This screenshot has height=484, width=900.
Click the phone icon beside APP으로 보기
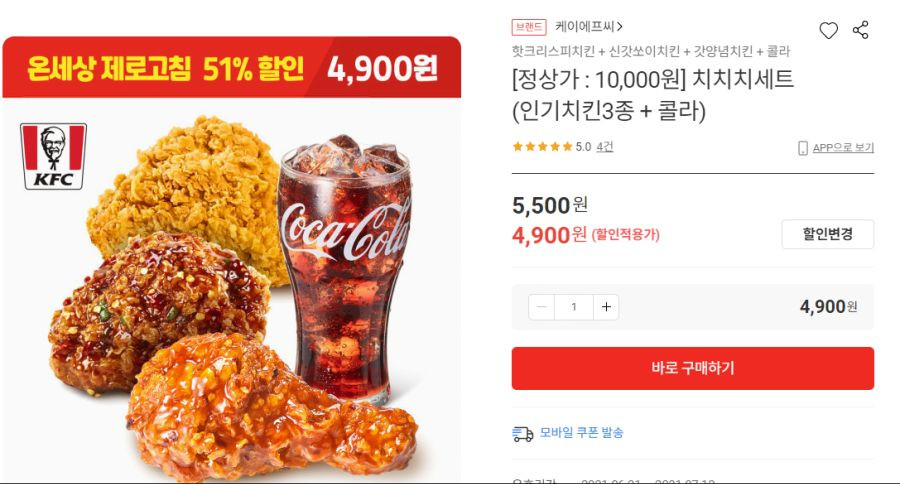(802, 148)
